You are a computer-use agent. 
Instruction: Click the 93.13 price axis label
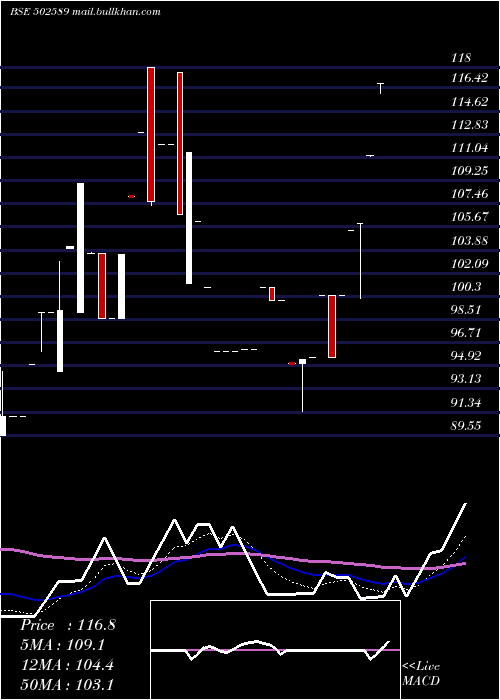click(466, 379)
